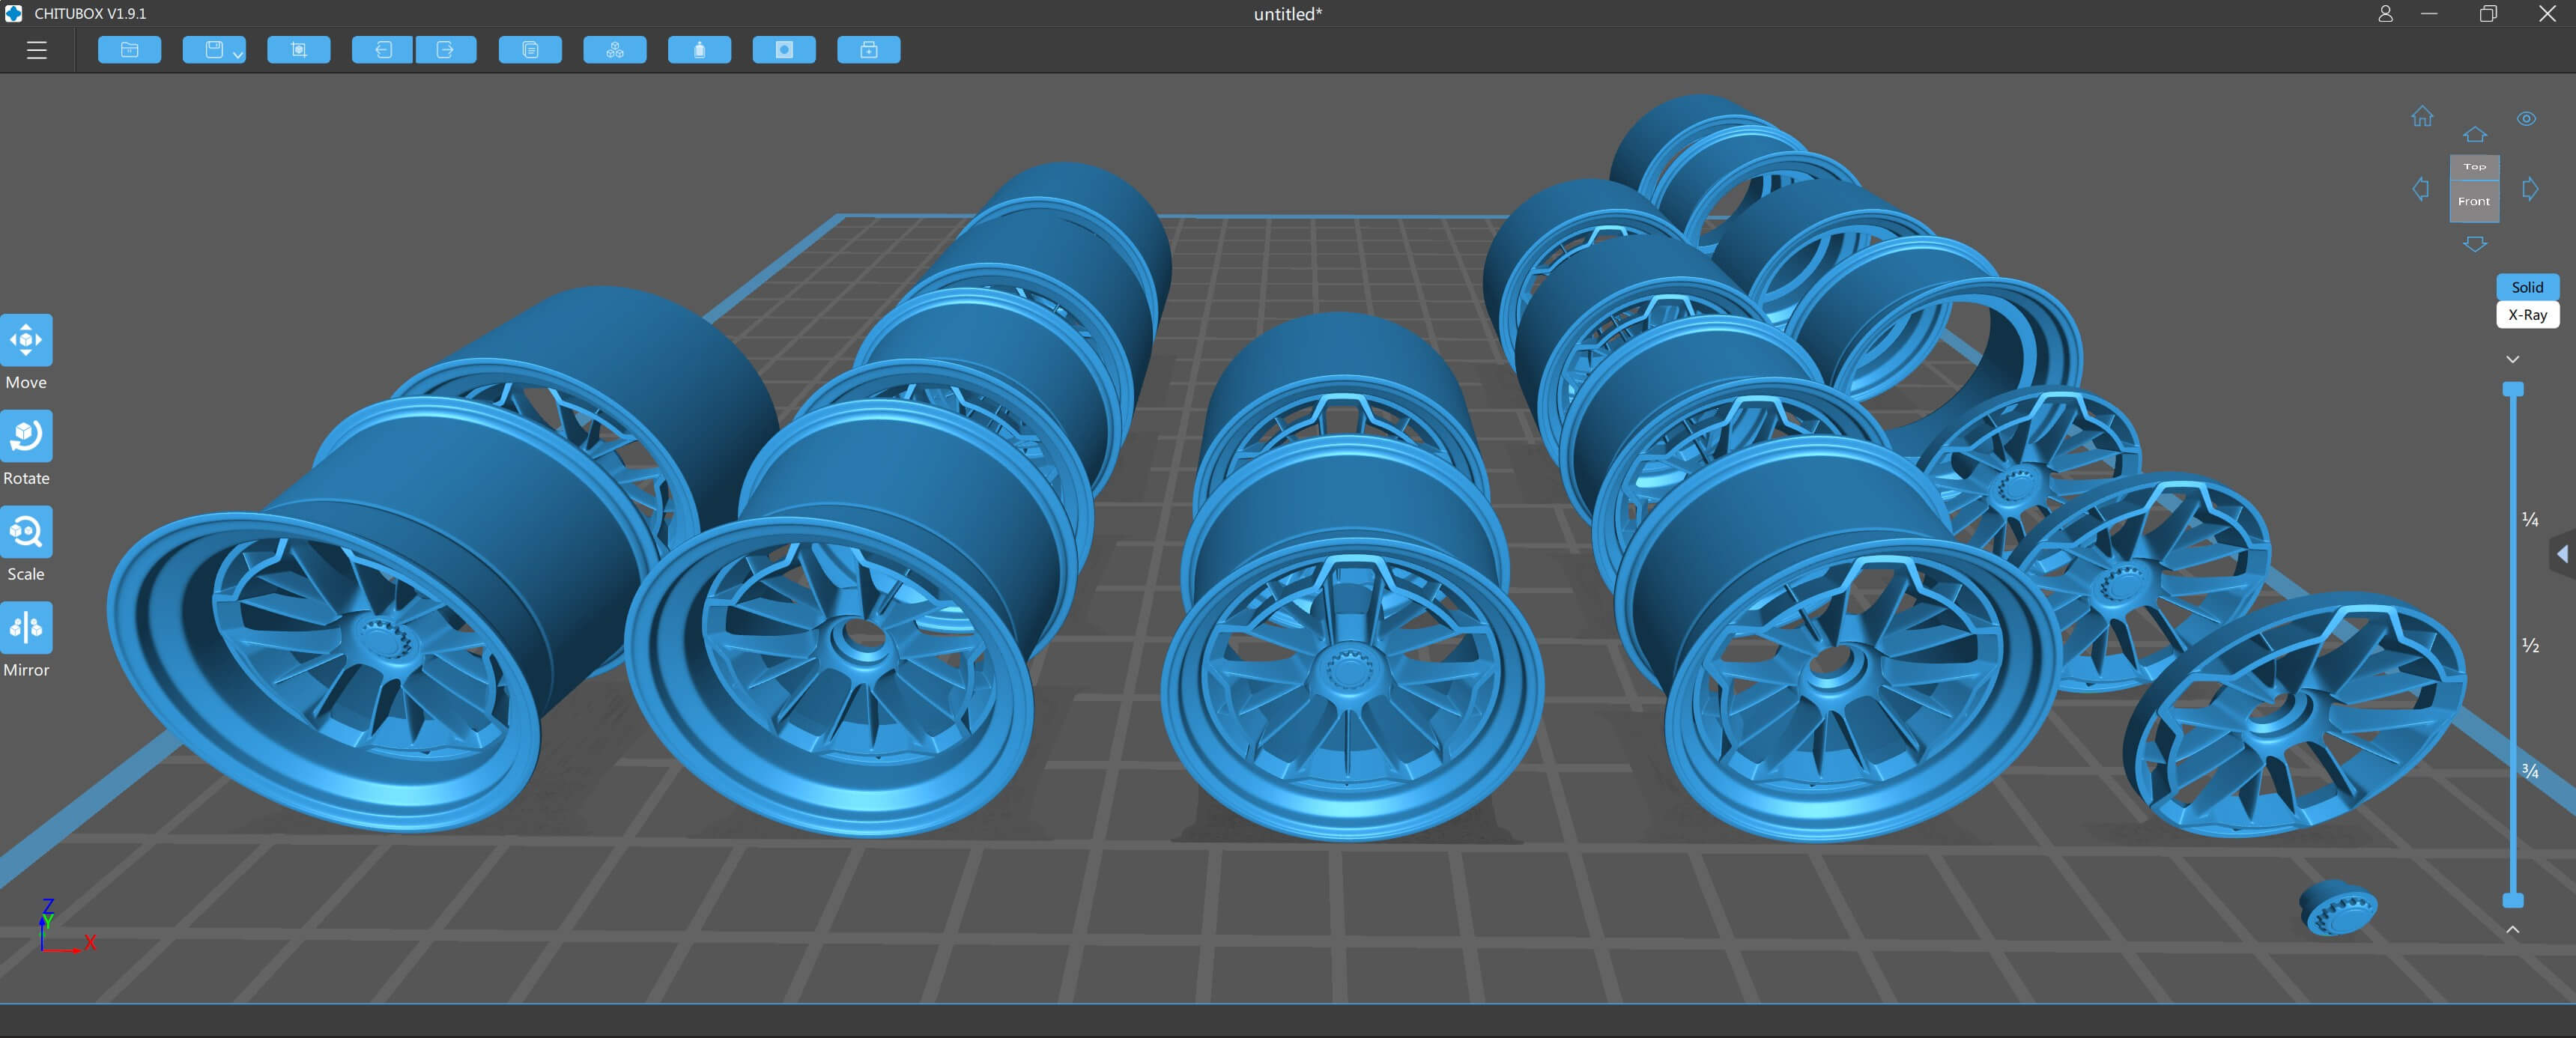This screenshot has width=2576, height=1038.
Task: Select the Rotate tool
Action: [26, 436]
